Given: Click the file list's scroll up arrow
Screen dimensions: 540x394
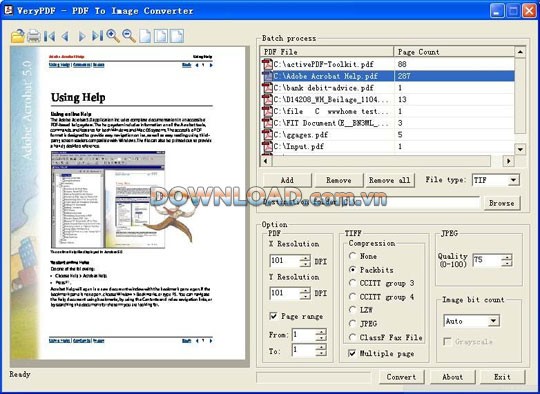Looking at the screenshot, I should (x=520, y=52).
